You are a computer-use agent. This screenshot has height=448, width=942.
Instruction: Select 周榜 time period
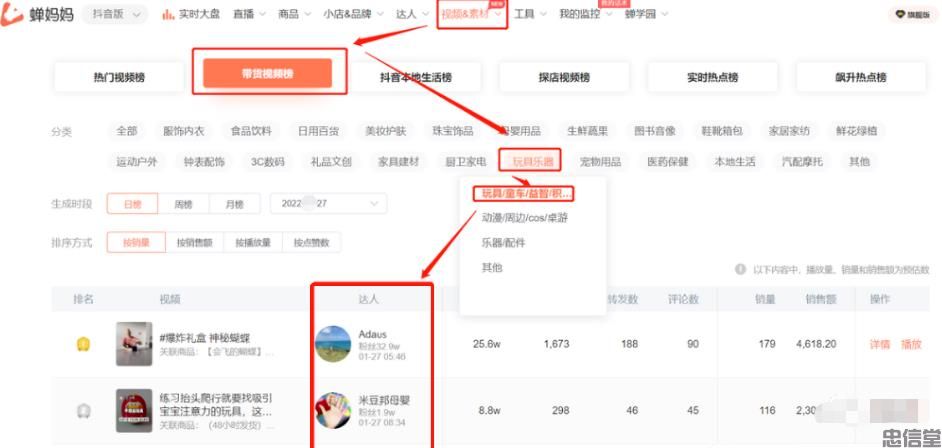click(183, 204)
